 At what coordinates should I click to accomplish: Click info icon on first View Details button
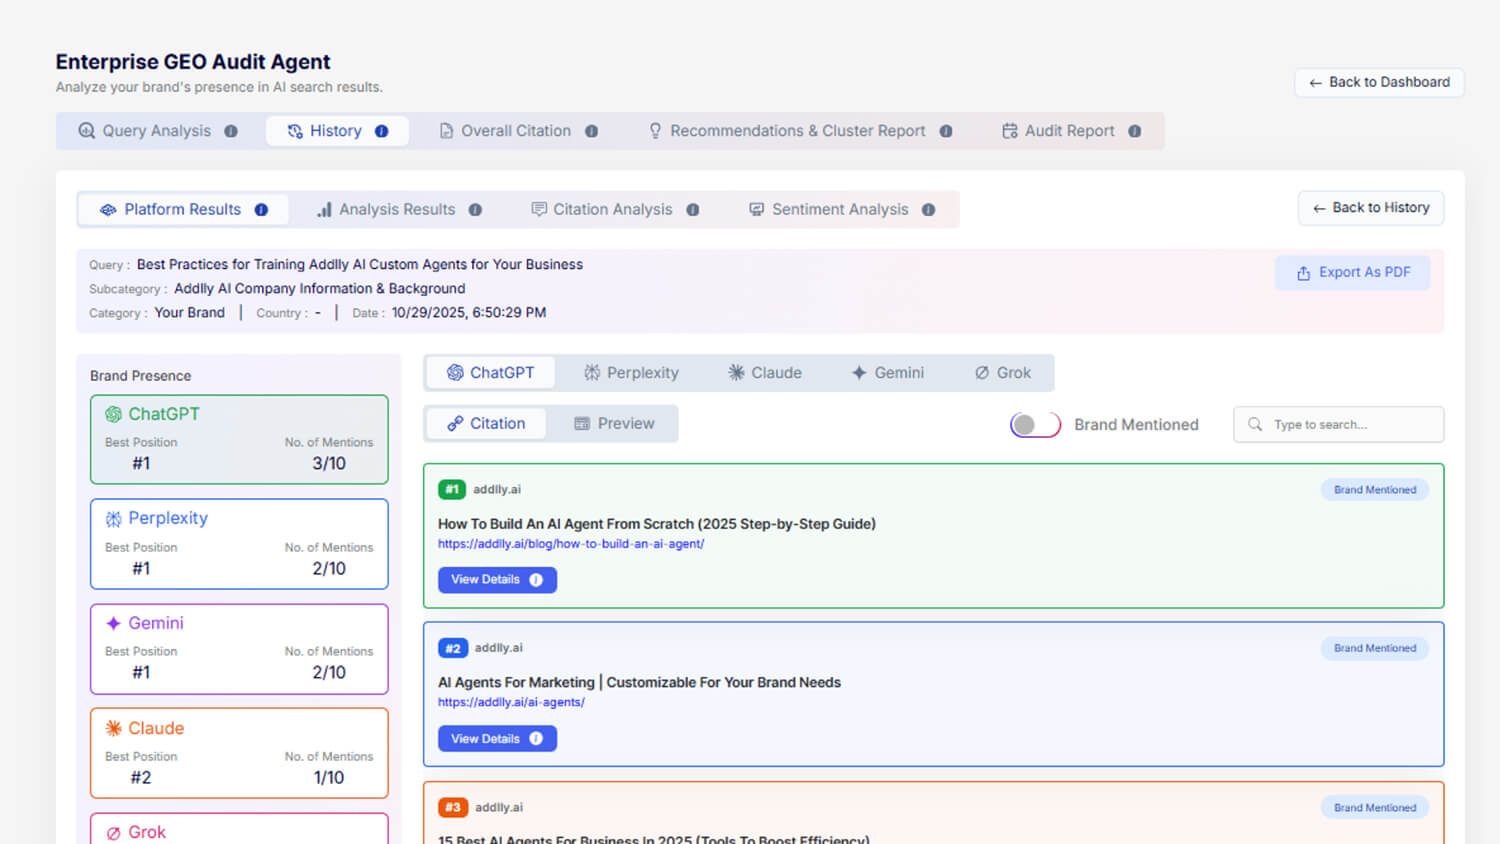point(536,580)
